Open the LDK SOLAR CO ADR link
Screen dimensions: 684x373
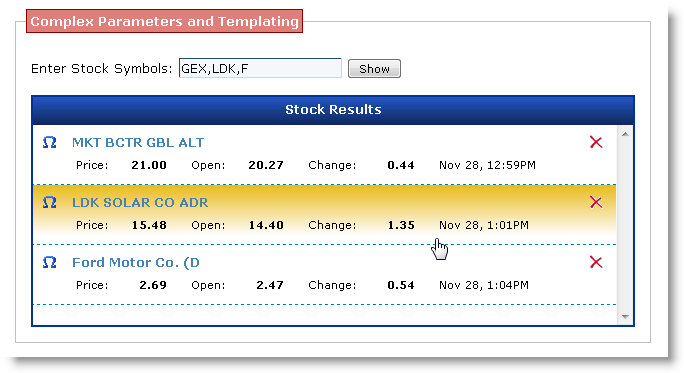pyautogui.click(x=140, y=202)
